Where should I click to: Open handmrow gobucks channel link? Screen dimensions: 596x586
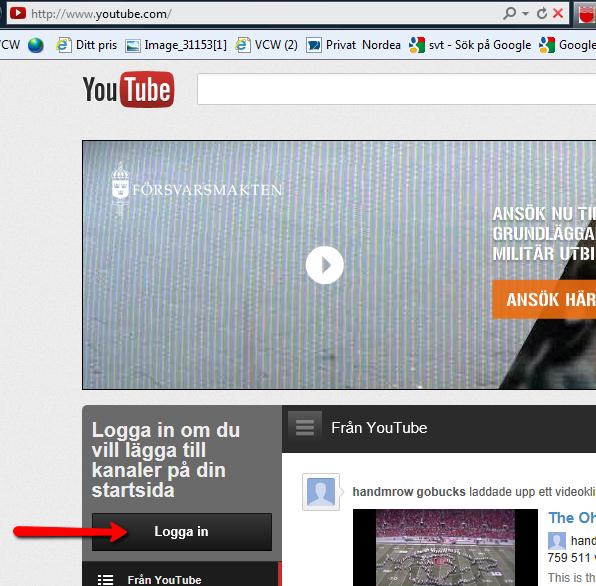[409, 491]
